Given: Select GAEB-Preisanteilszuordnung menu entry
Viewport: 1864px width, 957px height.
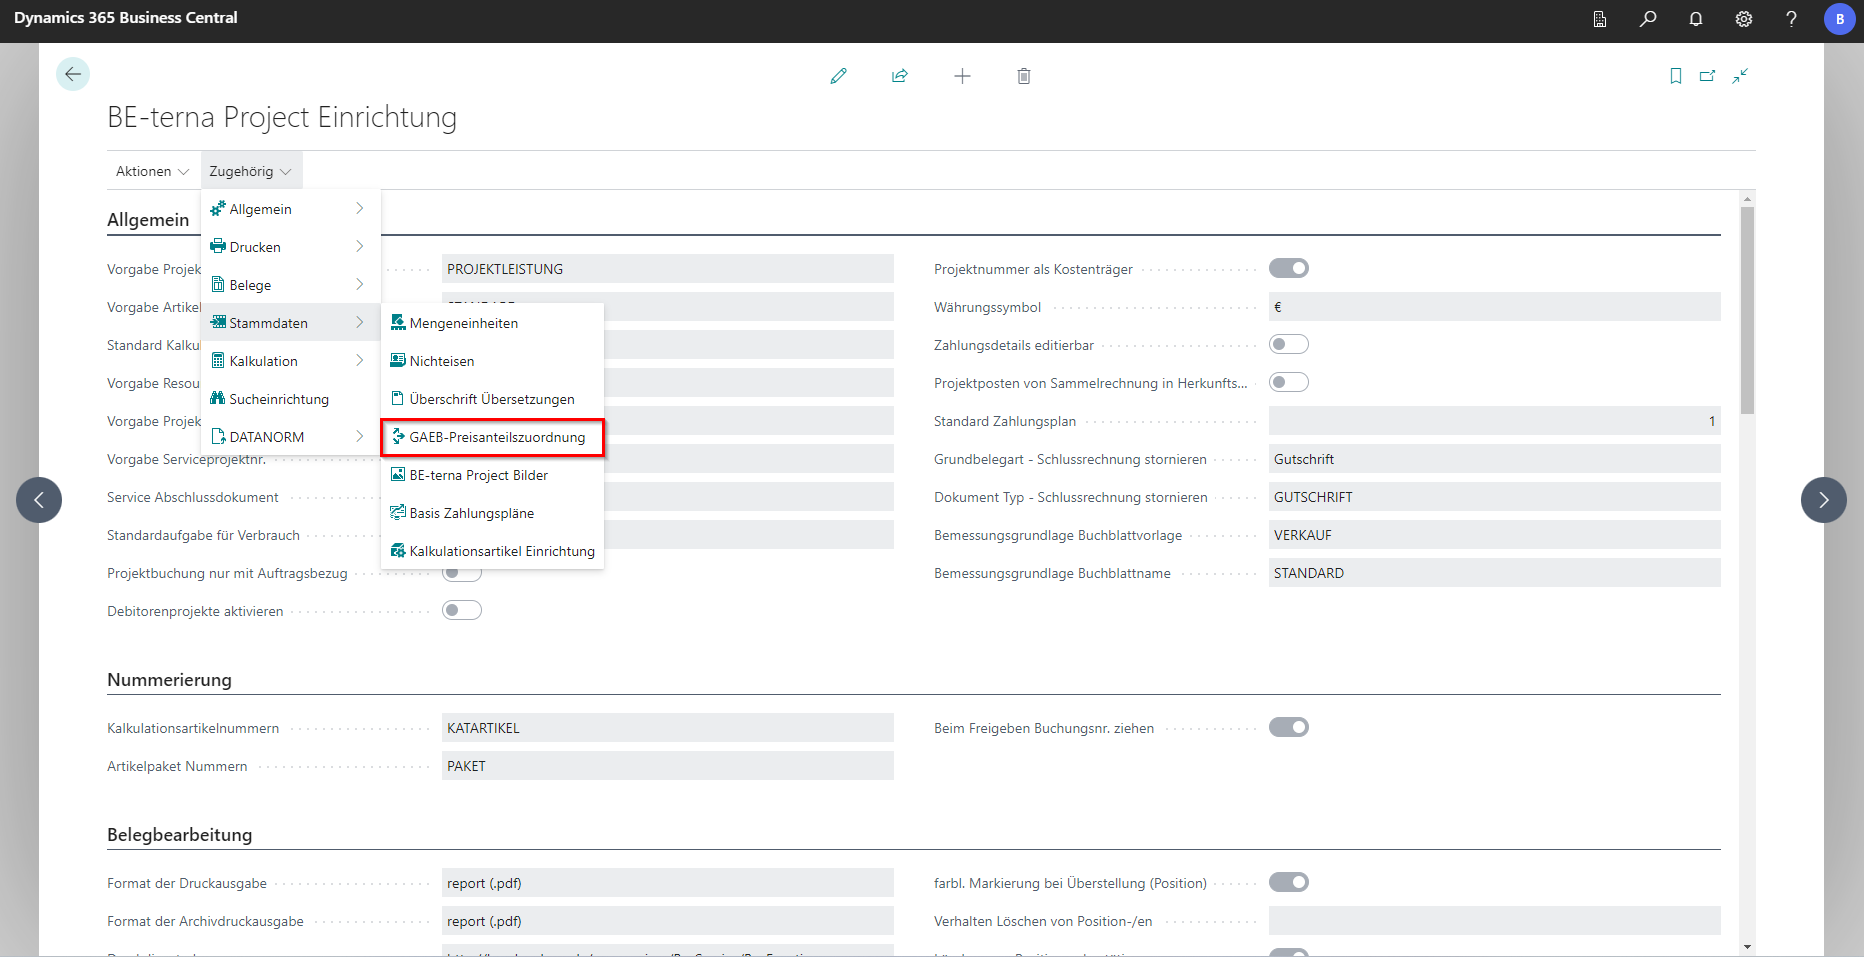Looking at the screenshot, I should click(497, 437).
